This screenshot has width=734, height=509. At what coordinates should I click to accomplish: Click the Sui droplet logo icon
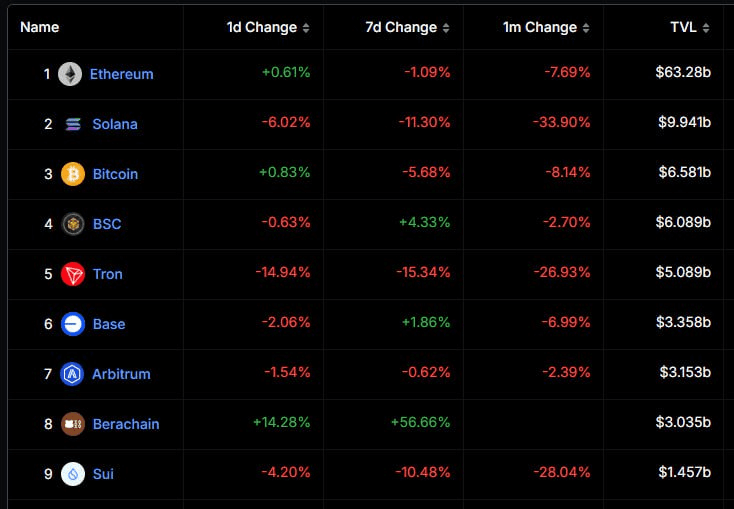(73, 474)
